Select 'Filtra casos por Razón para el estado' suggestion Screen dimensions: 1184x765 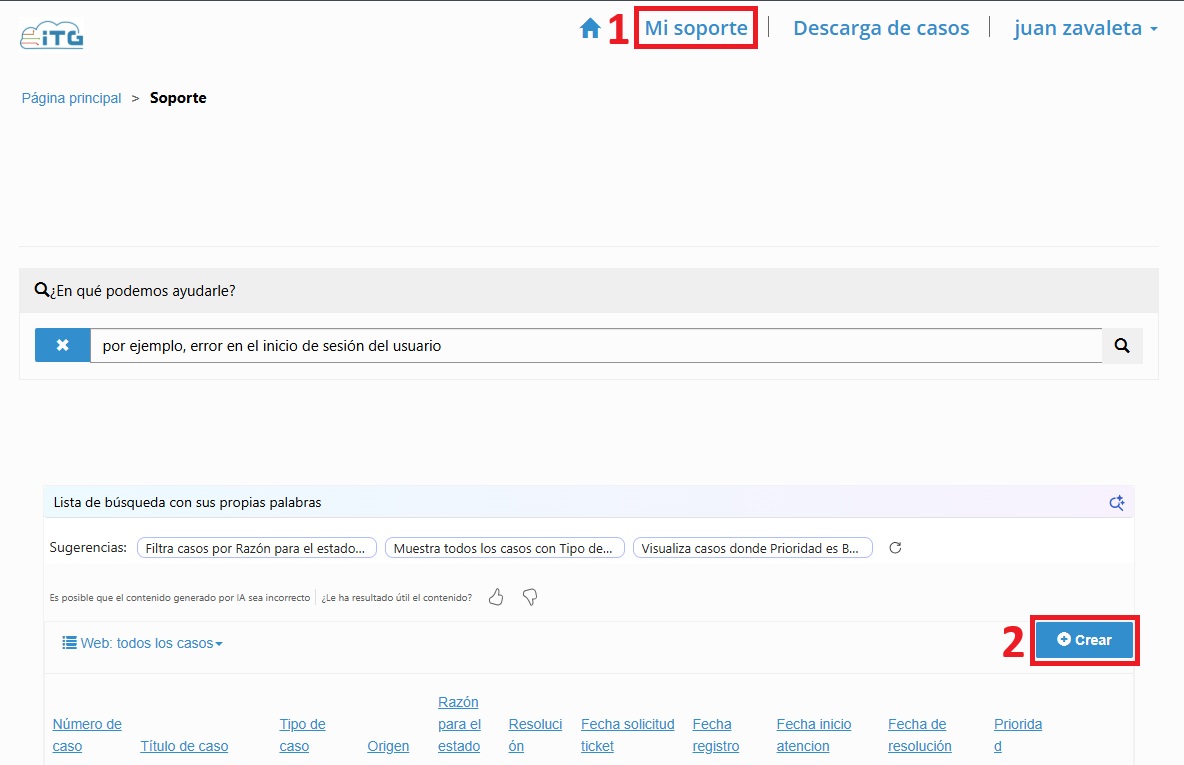[x=257, y=548]
